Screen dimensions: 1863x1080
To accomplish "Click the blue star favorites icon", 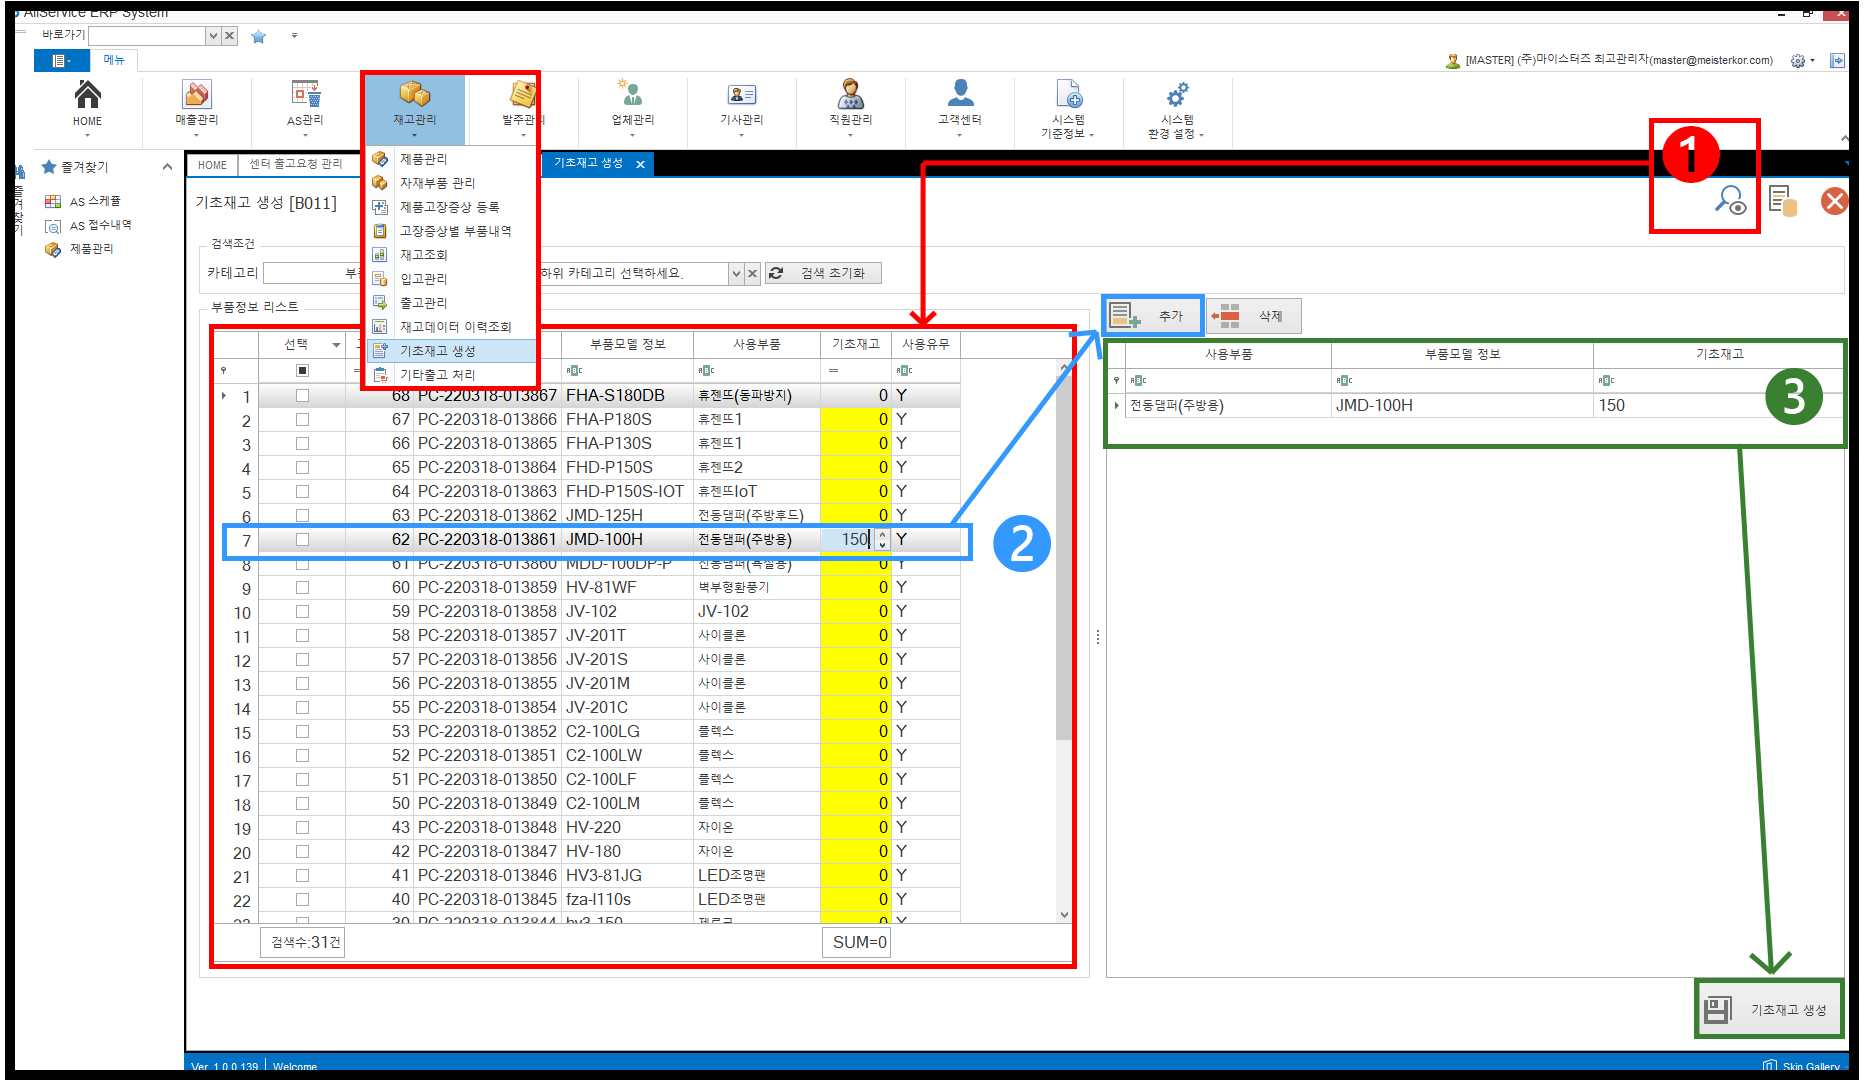I will 258,36.
